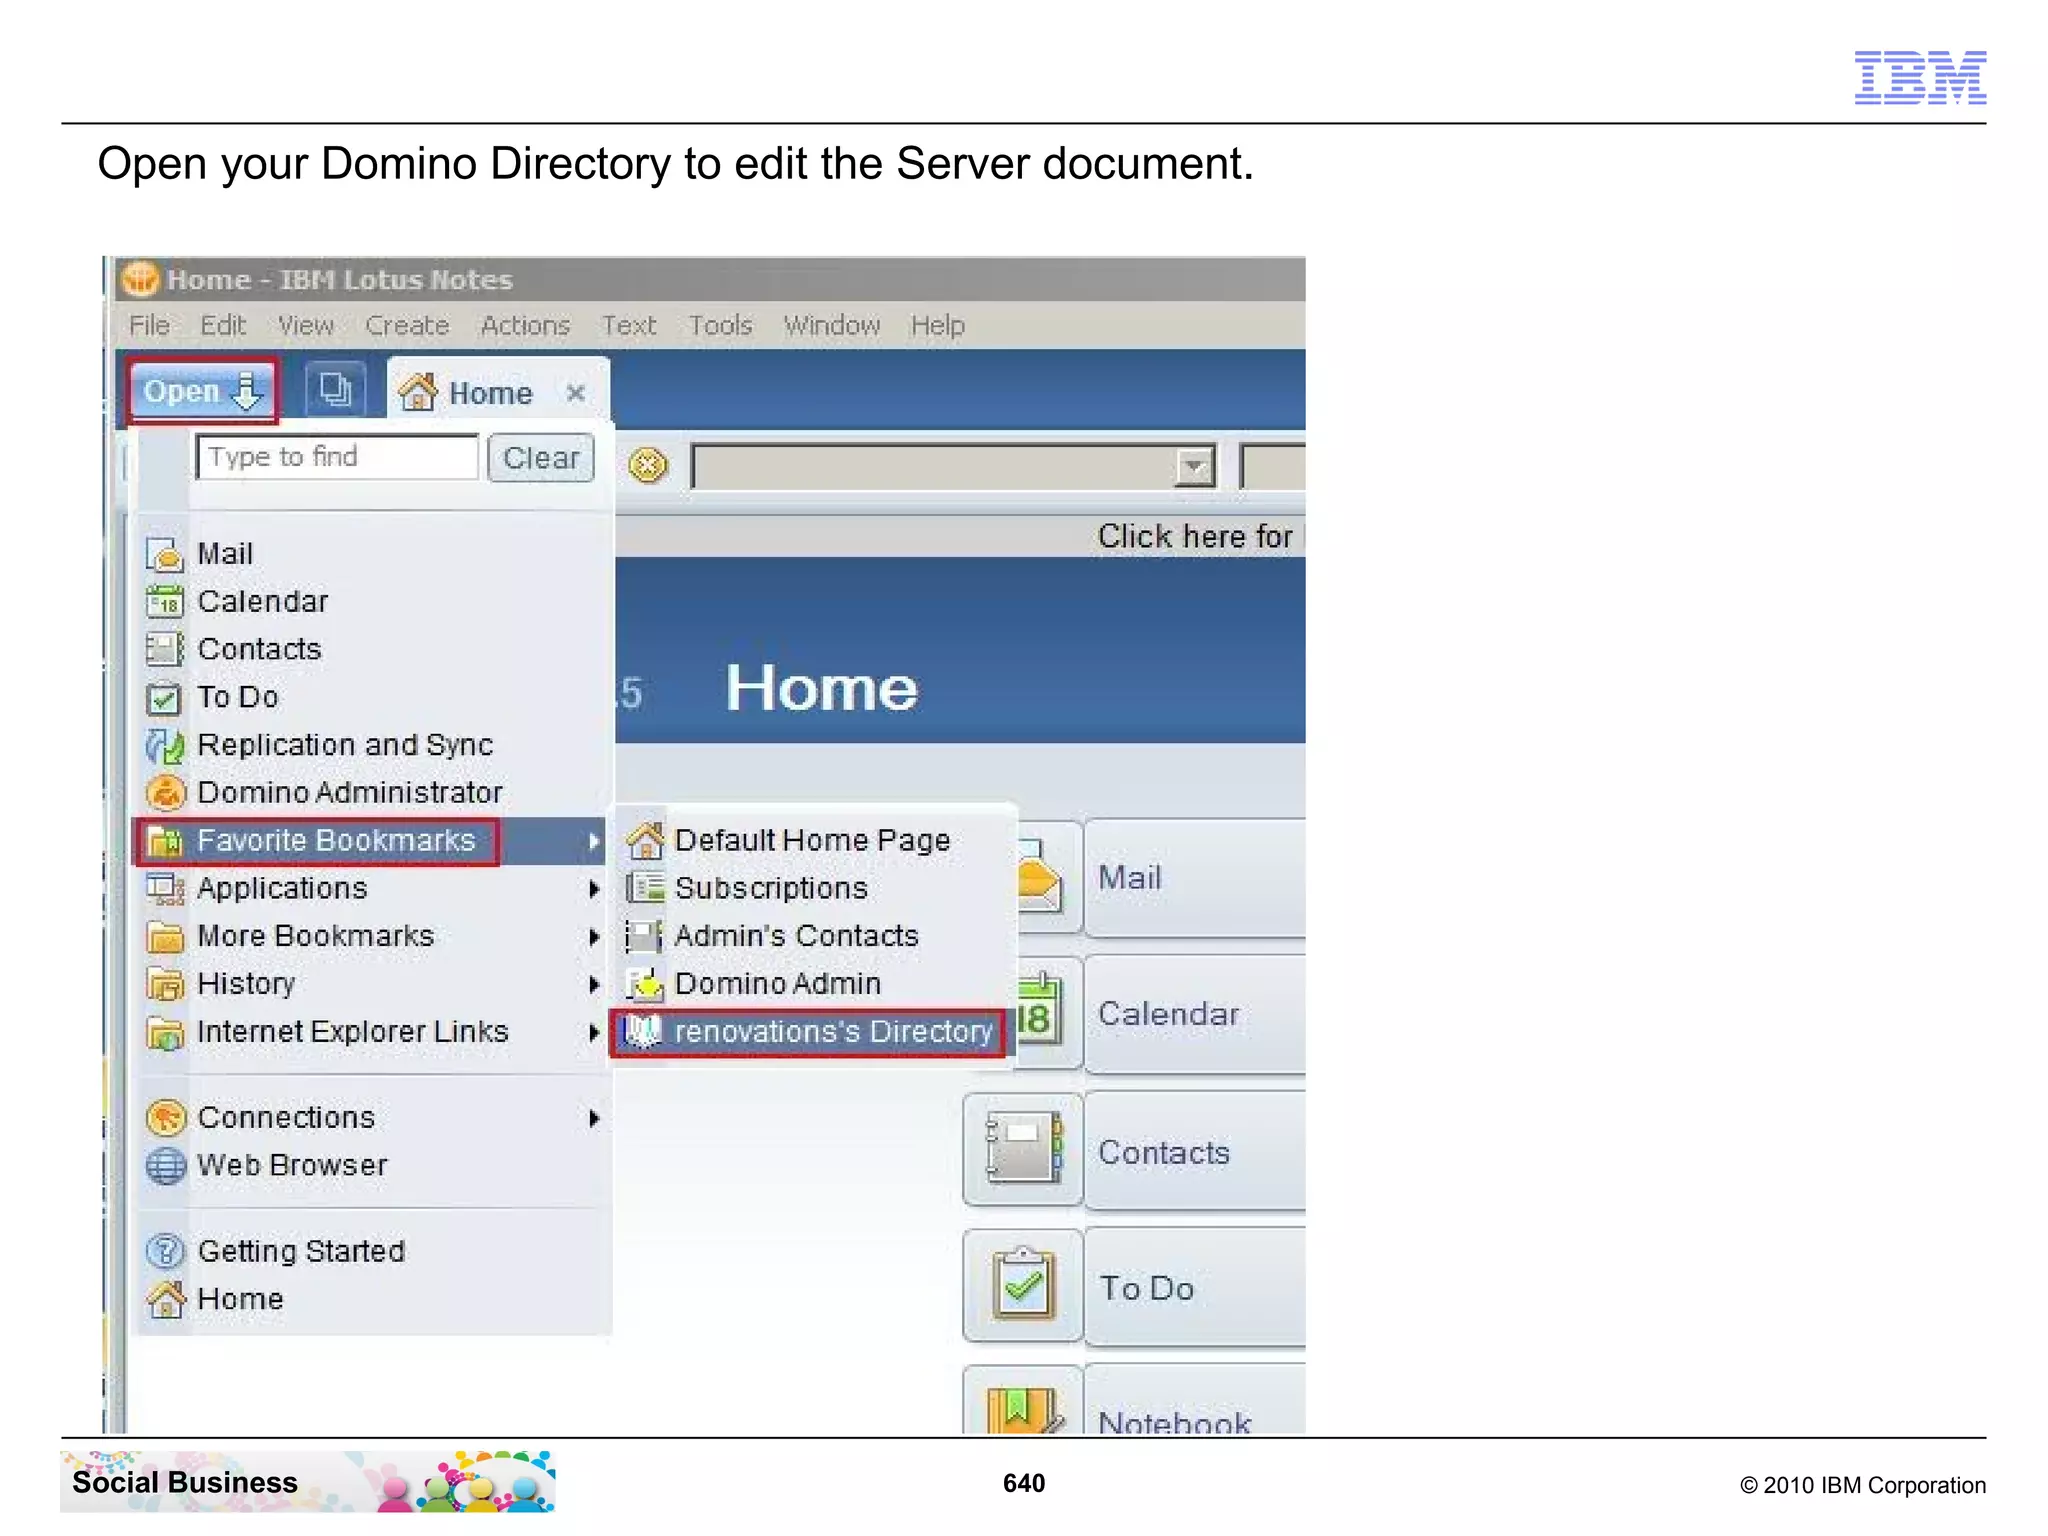
Task: Open renovations's Directory bookmark
Action: coord(809,1032)
